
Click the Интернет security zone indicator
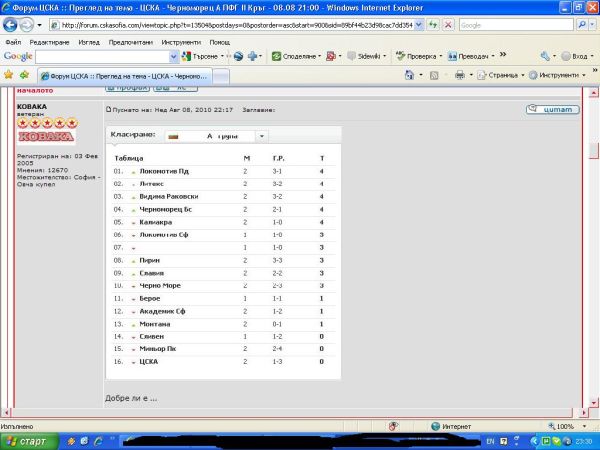pyautogui.click(x=451, y=426)
